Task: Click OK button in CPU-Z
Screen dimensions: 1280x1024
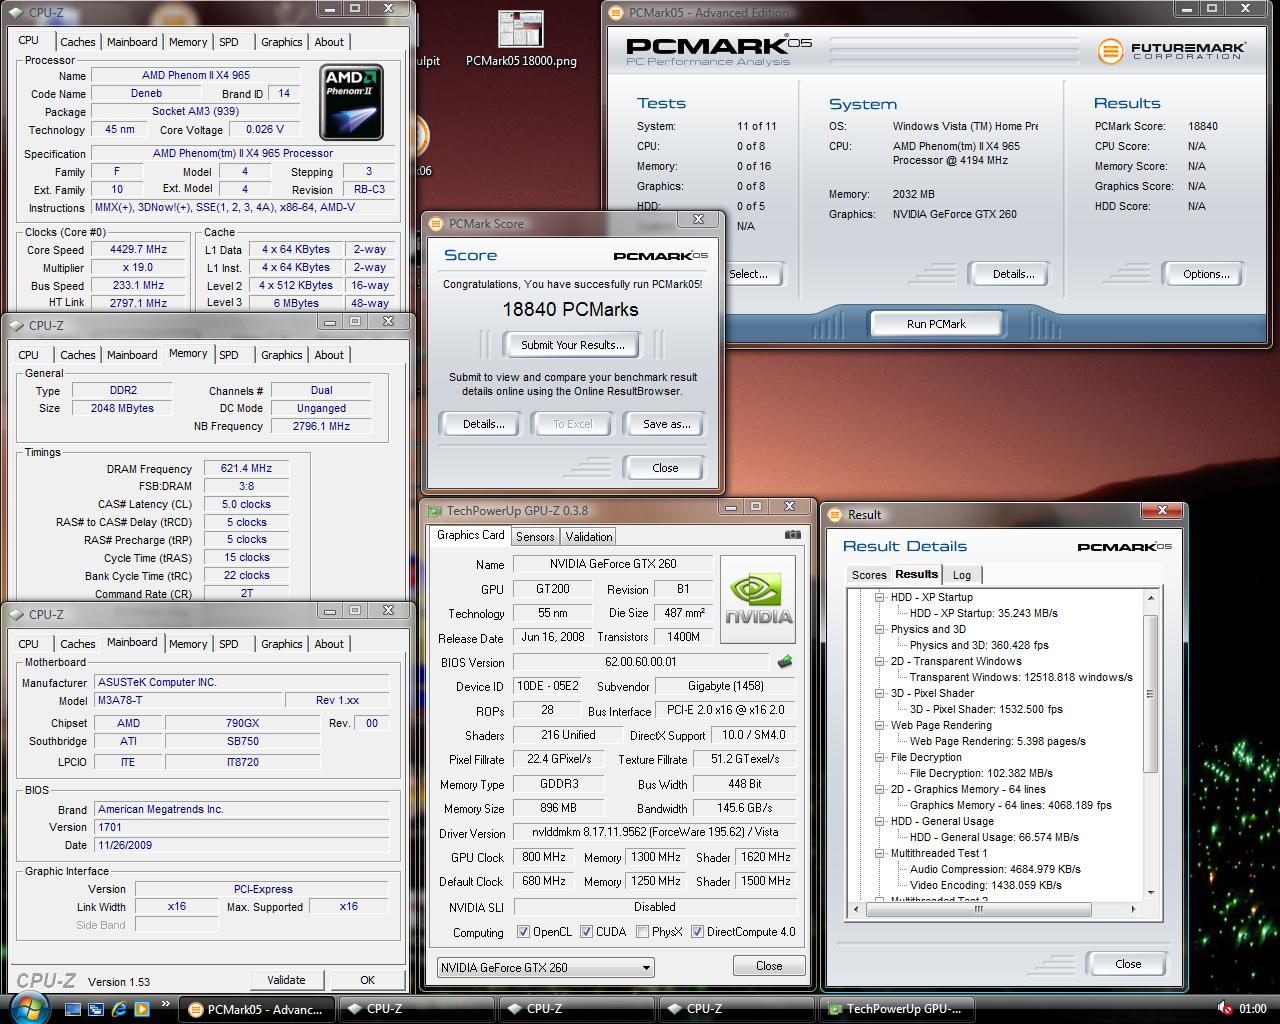Action: click(367, 980)
